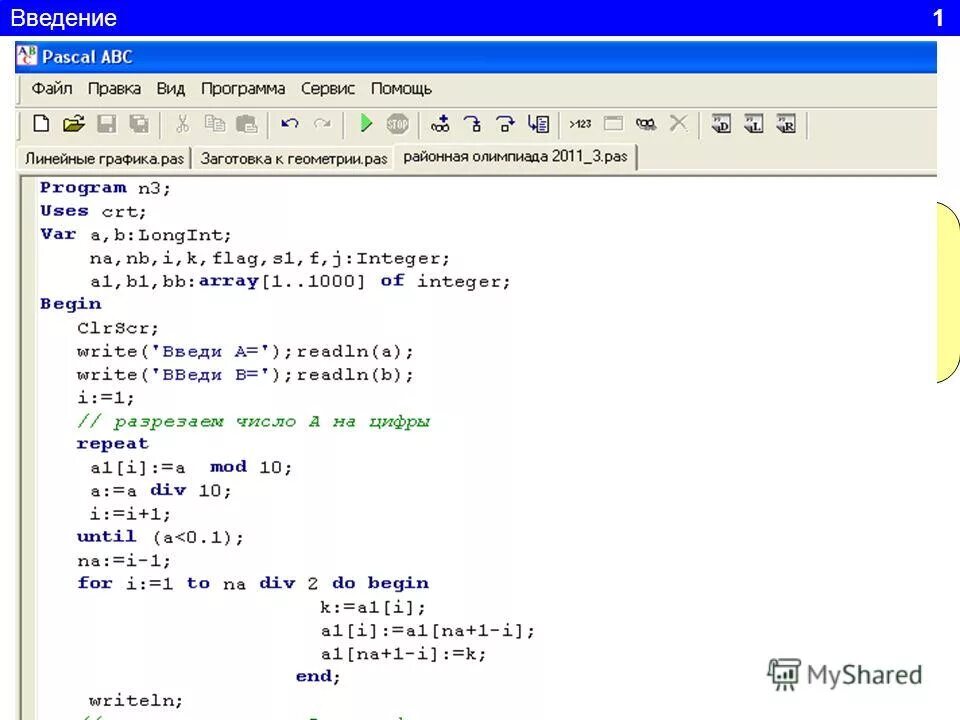Switch to the Линейные графика.pas tab

coord(104,159)
